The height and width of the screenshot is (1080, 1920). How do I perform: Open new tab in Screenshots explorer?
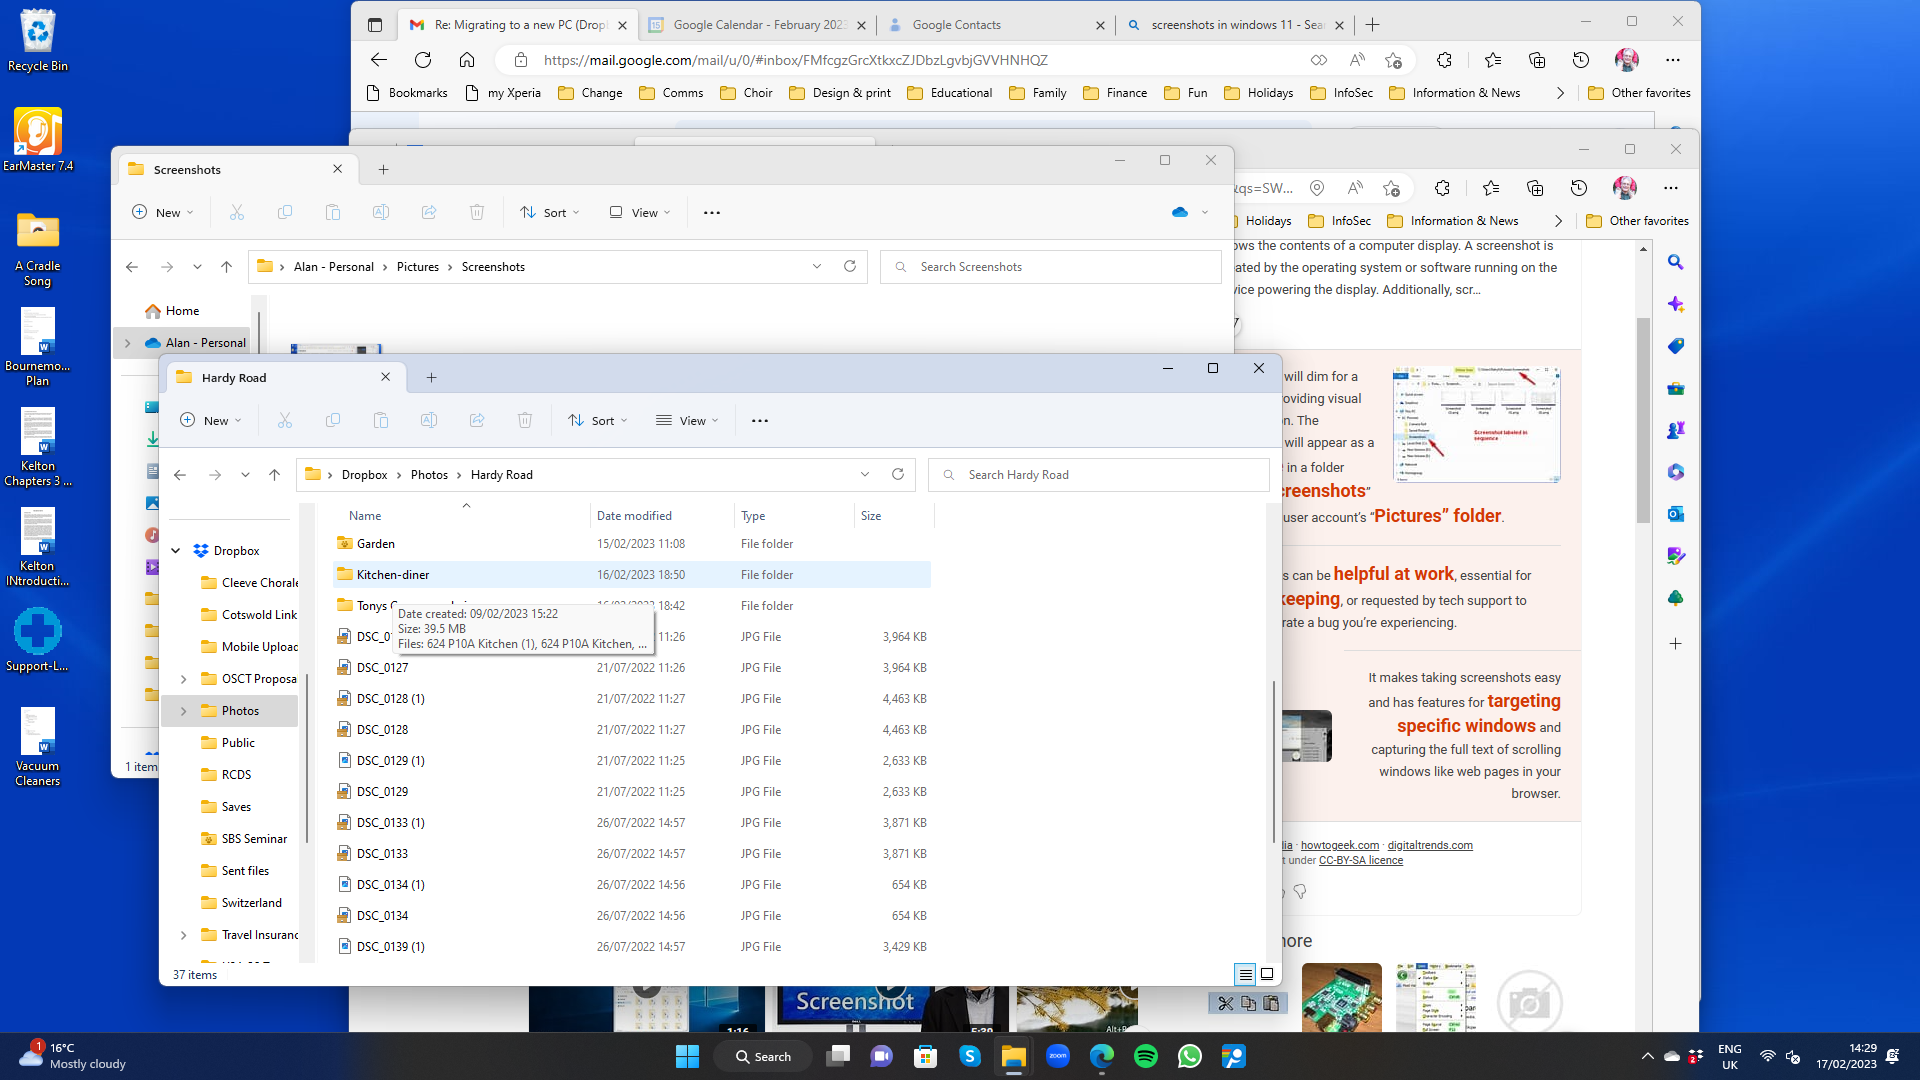pyautogui.click(x=384, y=169)
